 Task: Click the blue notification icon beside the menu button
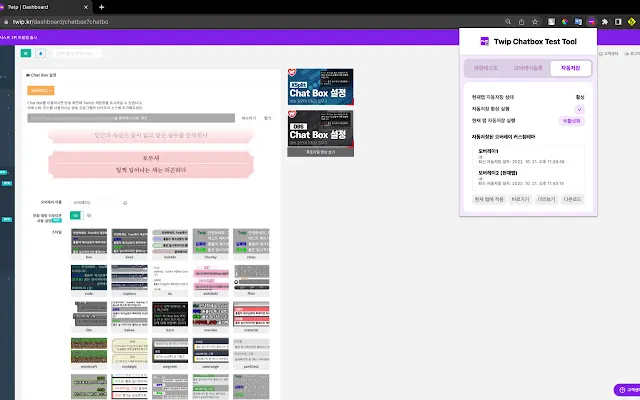(40, 53)
